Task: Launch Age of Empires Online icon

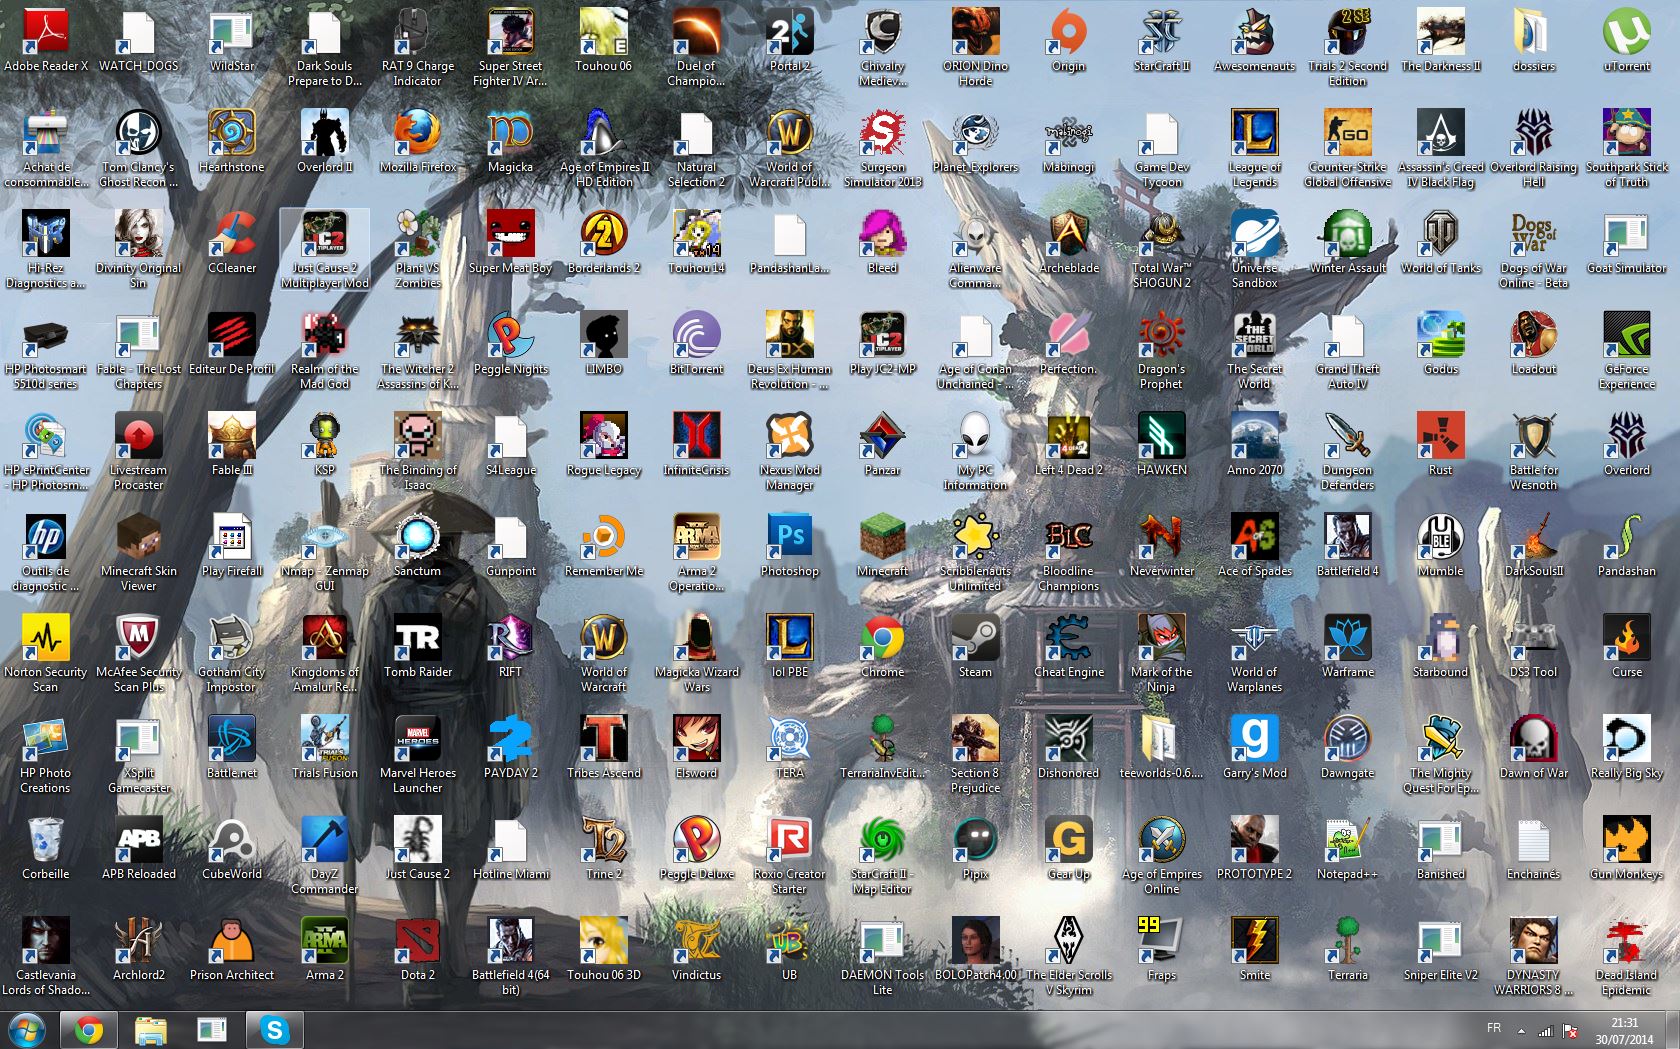Action: click(1162, 855)
